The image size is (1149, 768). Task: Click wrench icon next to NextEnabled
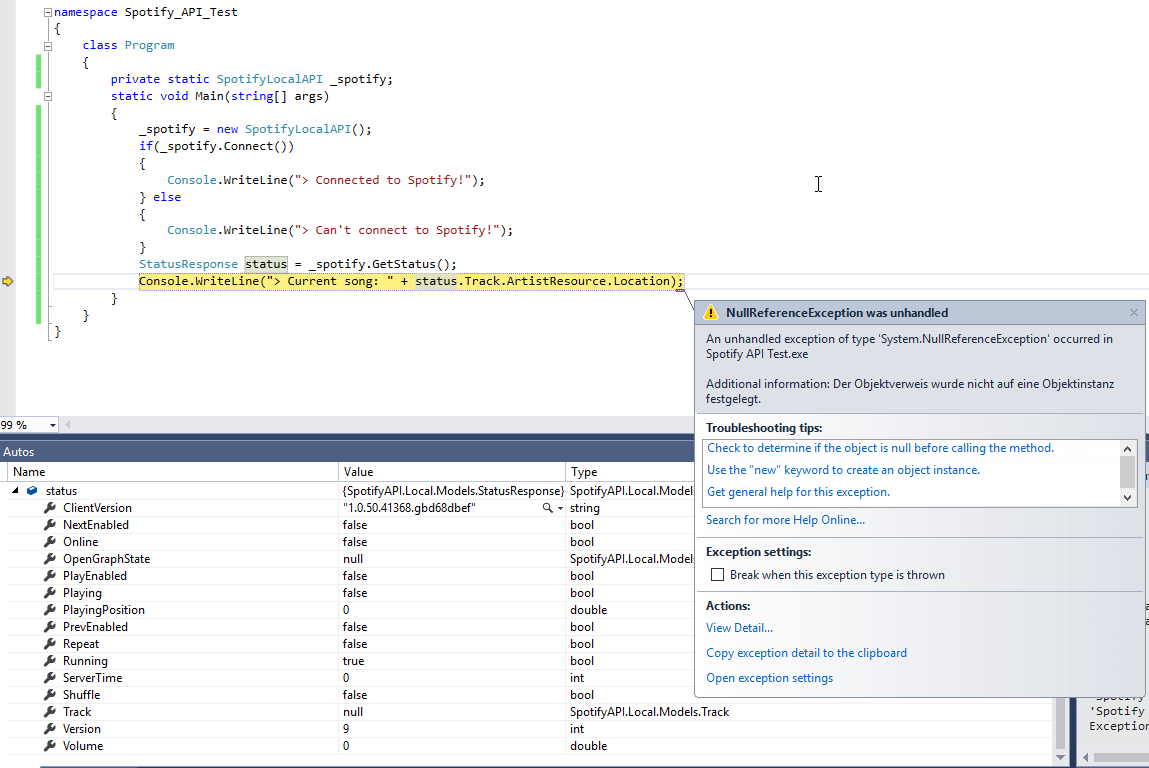pos(50,525)
